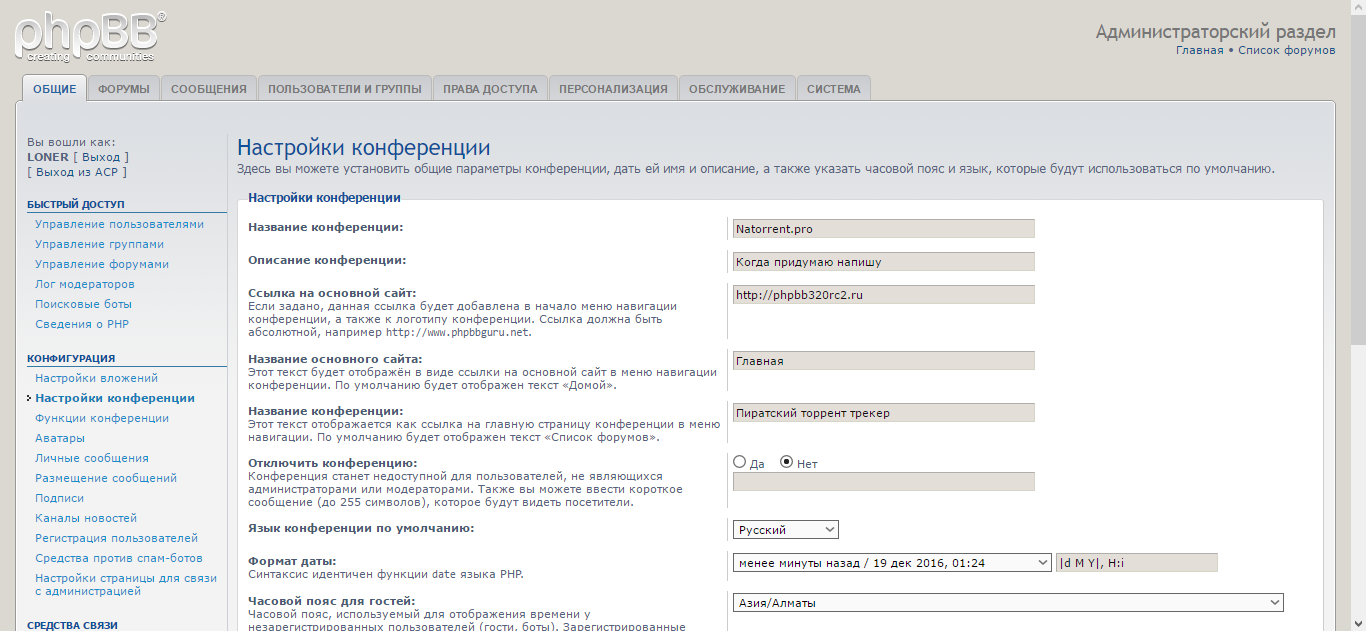Switch to the Форумы tab

(124, 88)
